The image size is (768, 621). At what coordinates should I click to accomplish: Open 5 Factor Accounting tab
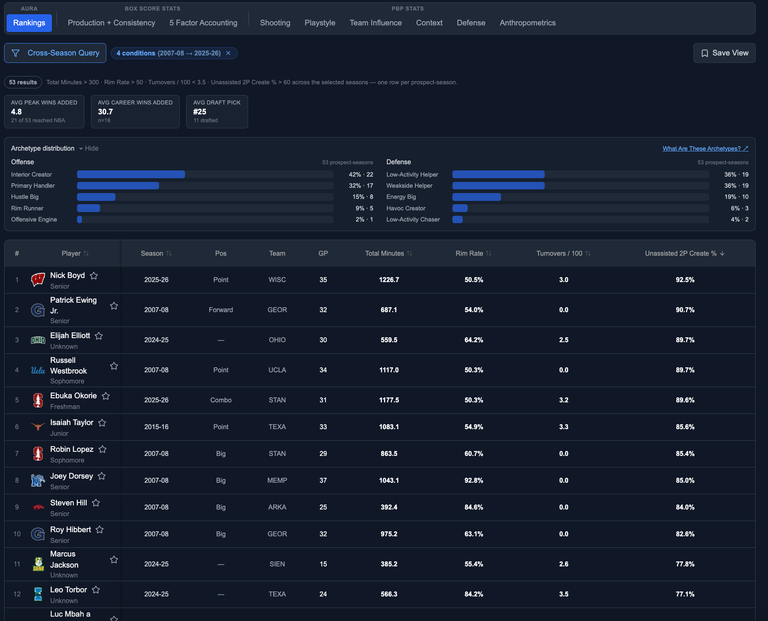(203, 23)
